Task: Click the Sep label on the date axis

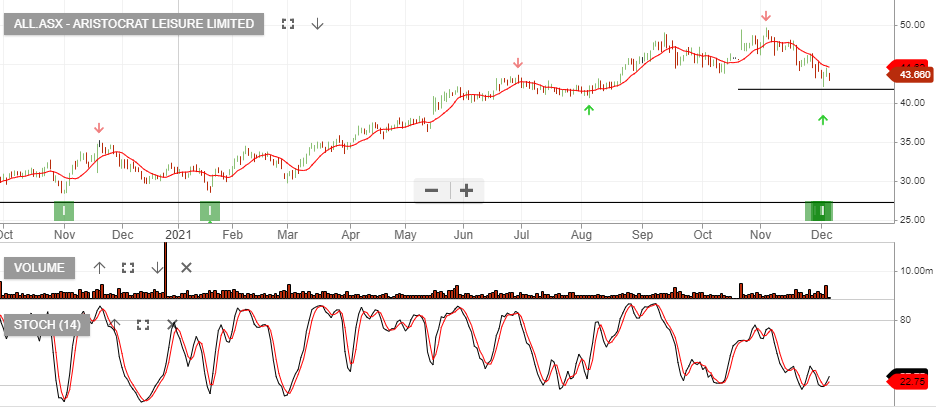Action: pos(644,235)
